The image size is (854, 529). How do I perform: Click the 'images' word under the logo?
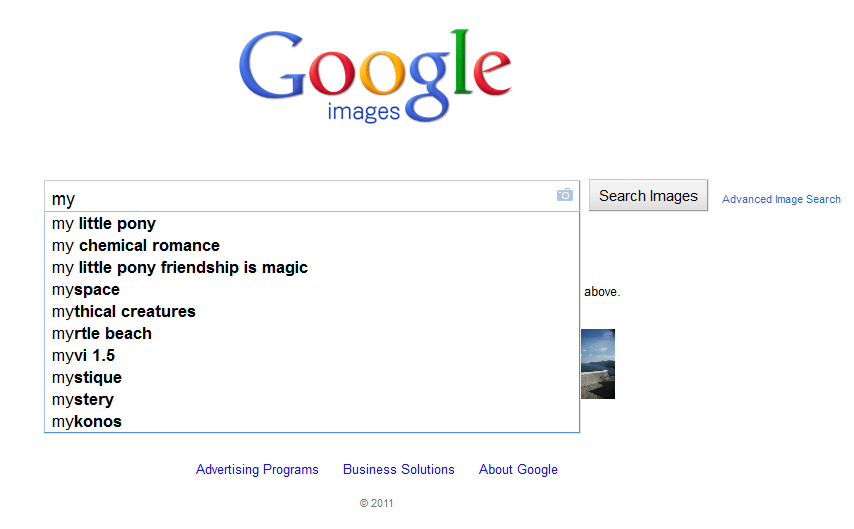click(x=364, y=112)
